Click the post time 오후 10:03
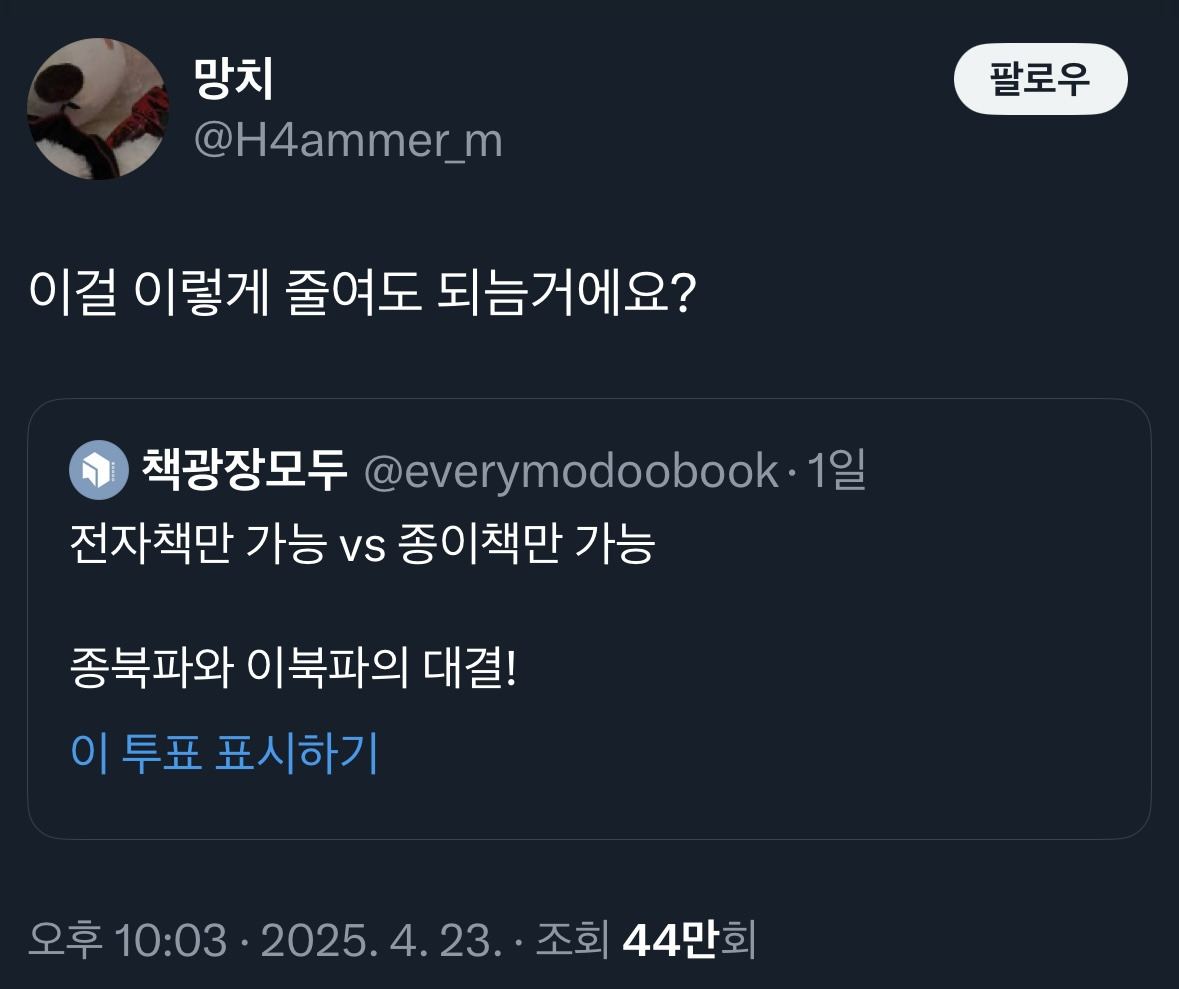Viewport: 1179px width, 989px height. [x=125, y=940]
